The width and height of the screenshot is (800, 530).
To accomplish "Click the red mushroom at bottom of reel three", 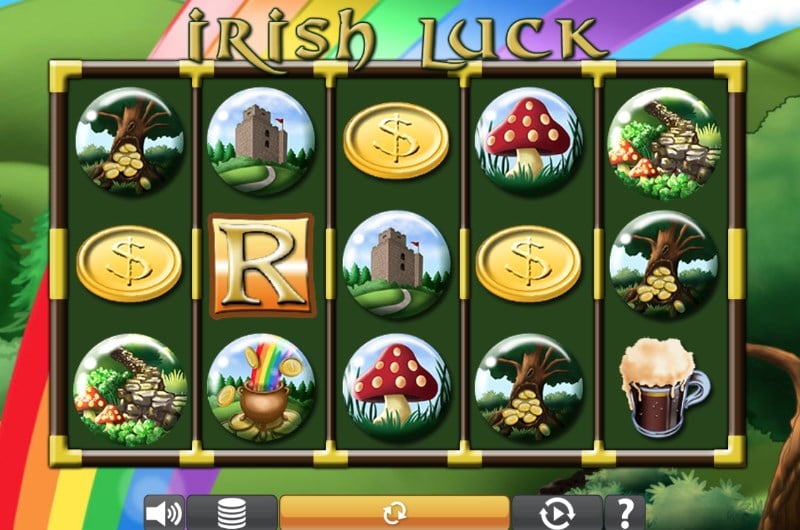I will (x=396, y=388).
